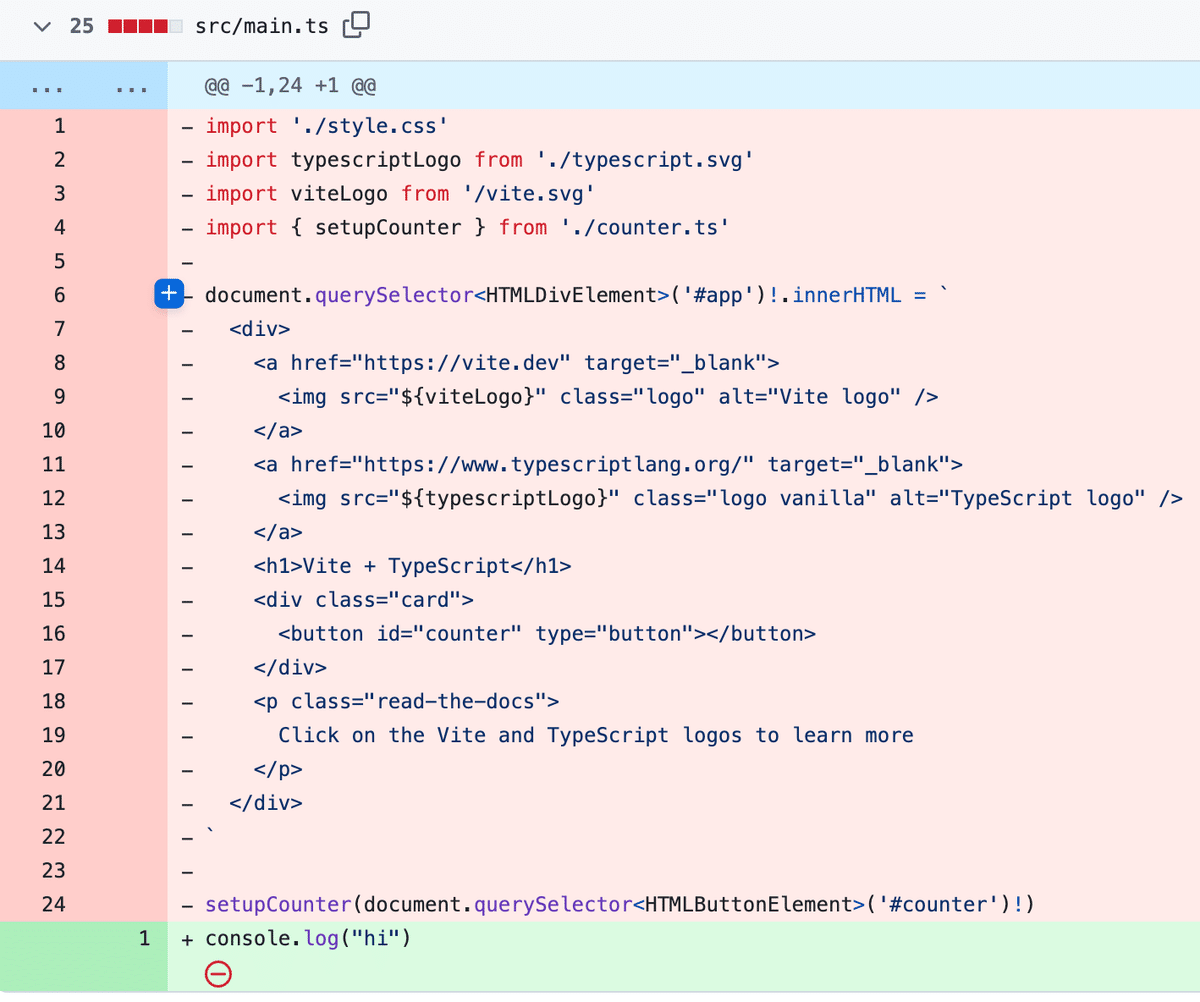Click the copy icon next to the filename
The height and width of the screenshot is (1002, 1200).
[357, 26]
